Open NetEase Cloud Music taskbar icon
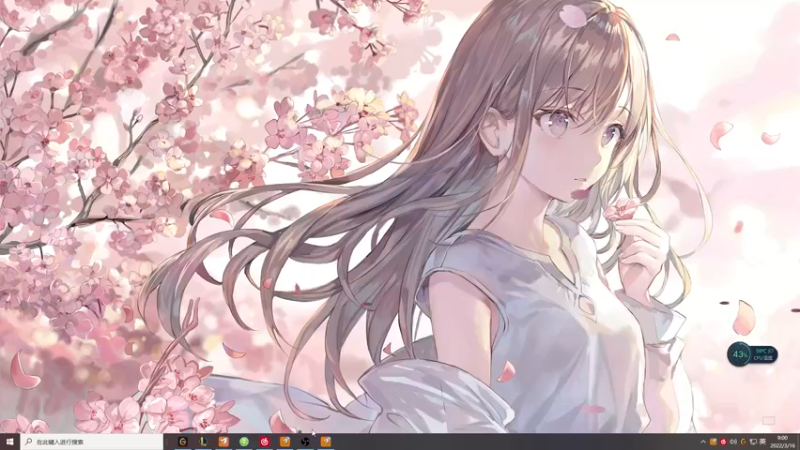800x450 pixels. tap(264, 442)
